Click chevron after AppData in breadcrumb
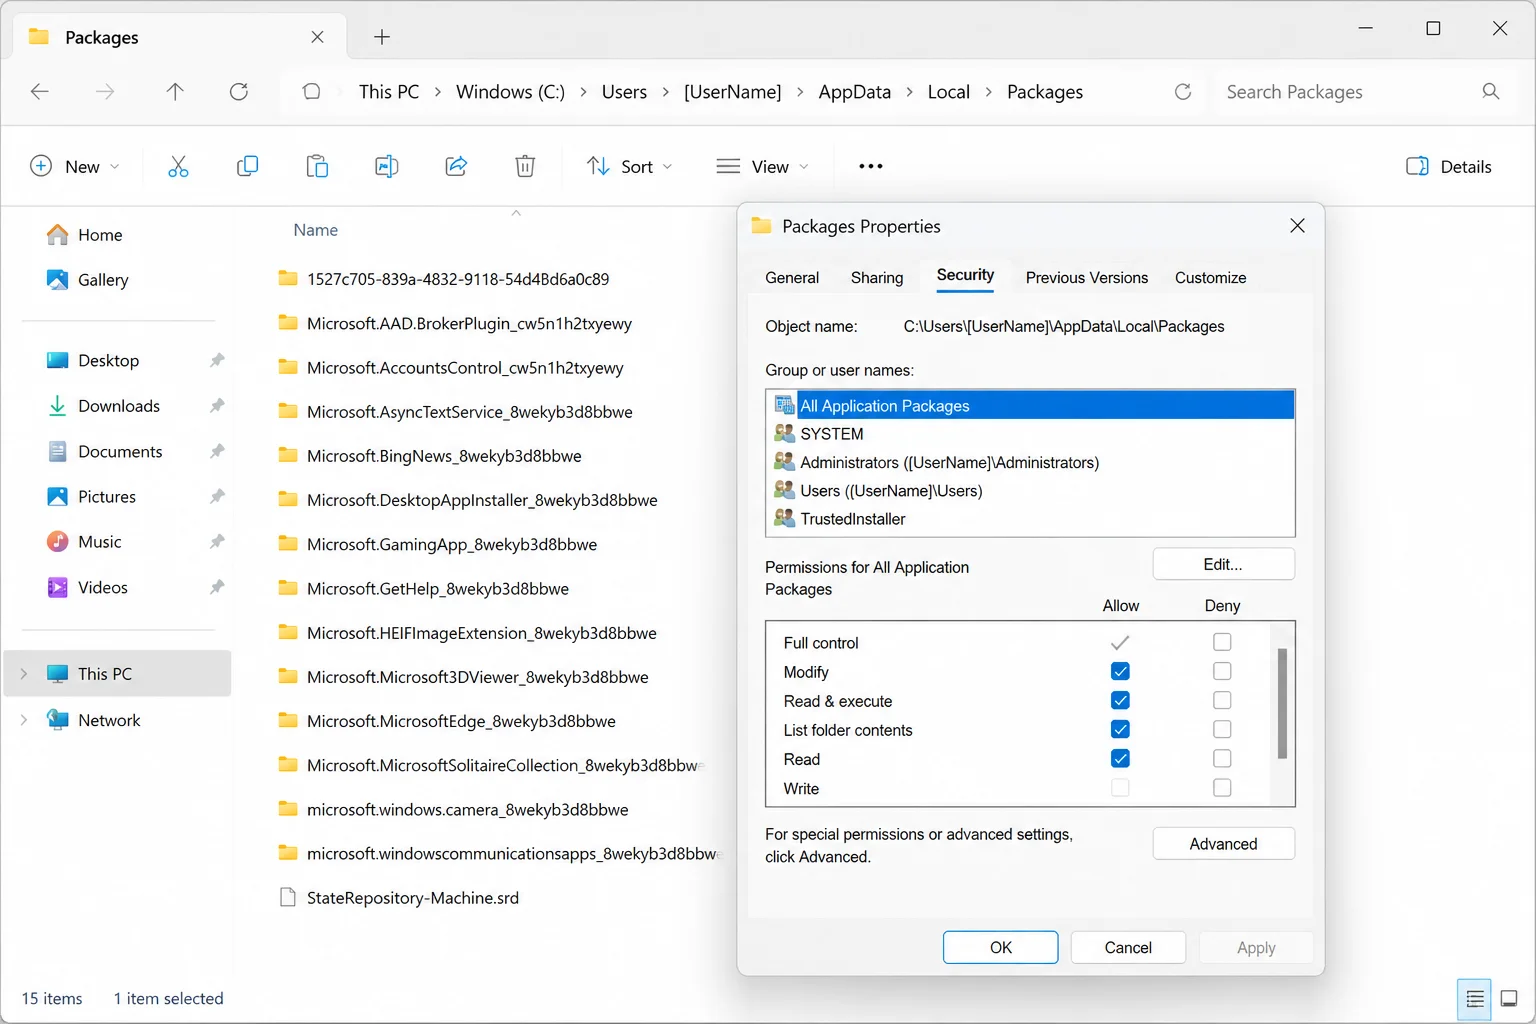 (909, 92)
